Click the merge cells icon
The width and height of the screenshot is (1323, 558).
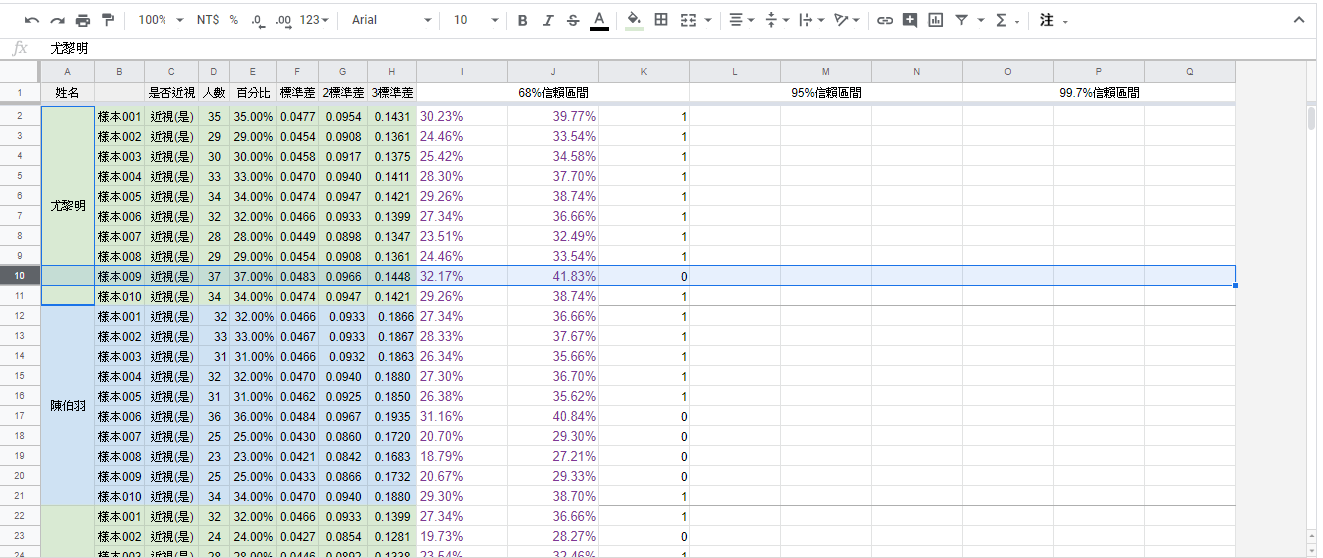click(x=688, y=20)
